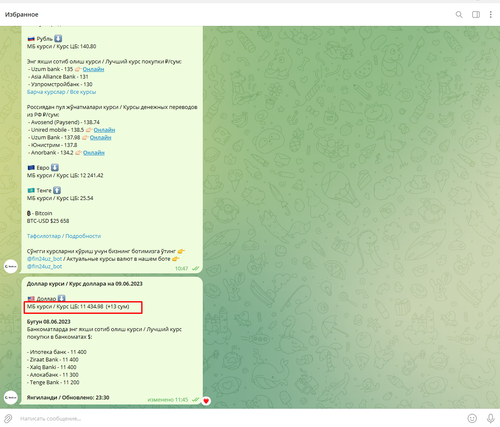The image size is (500, 427).
Task: Click sender avatar beside the 11:45 message
Action: pyautogui.click(x=11, y=397)
